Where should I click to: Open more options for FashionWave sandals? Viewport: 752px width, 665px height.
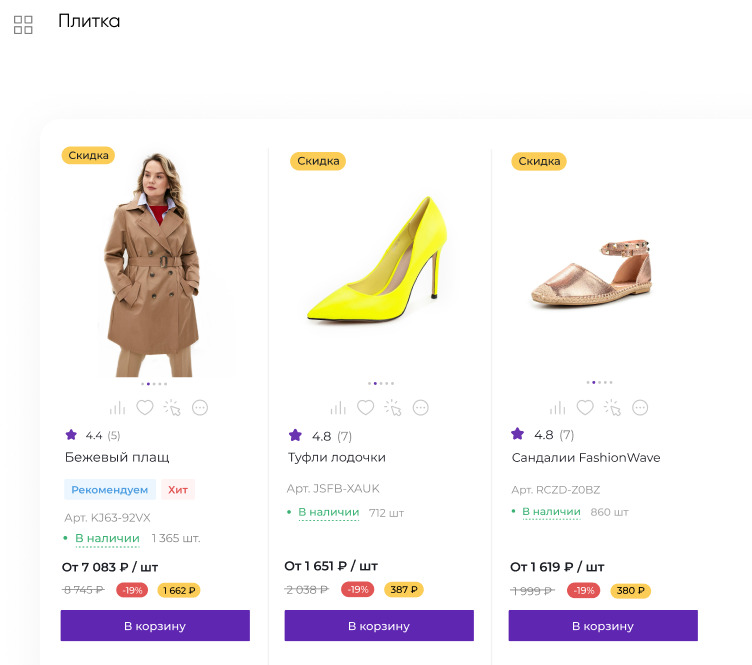[640, 408]
